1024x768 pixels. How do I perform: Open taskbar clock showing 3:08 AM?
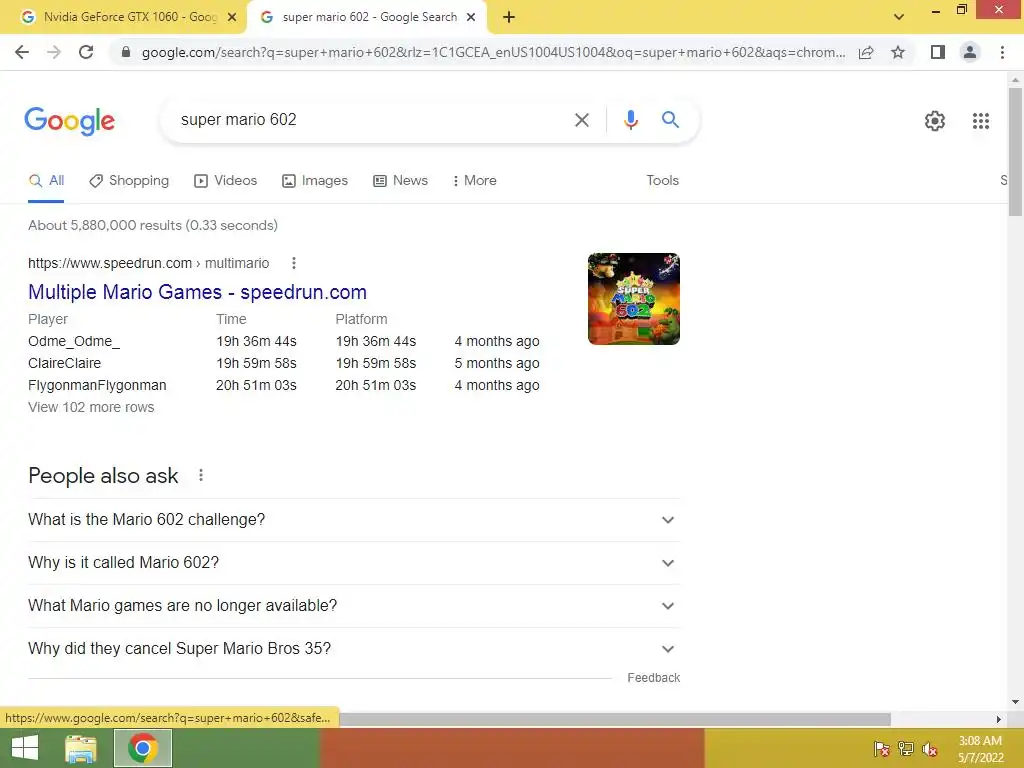coord(980,749)
